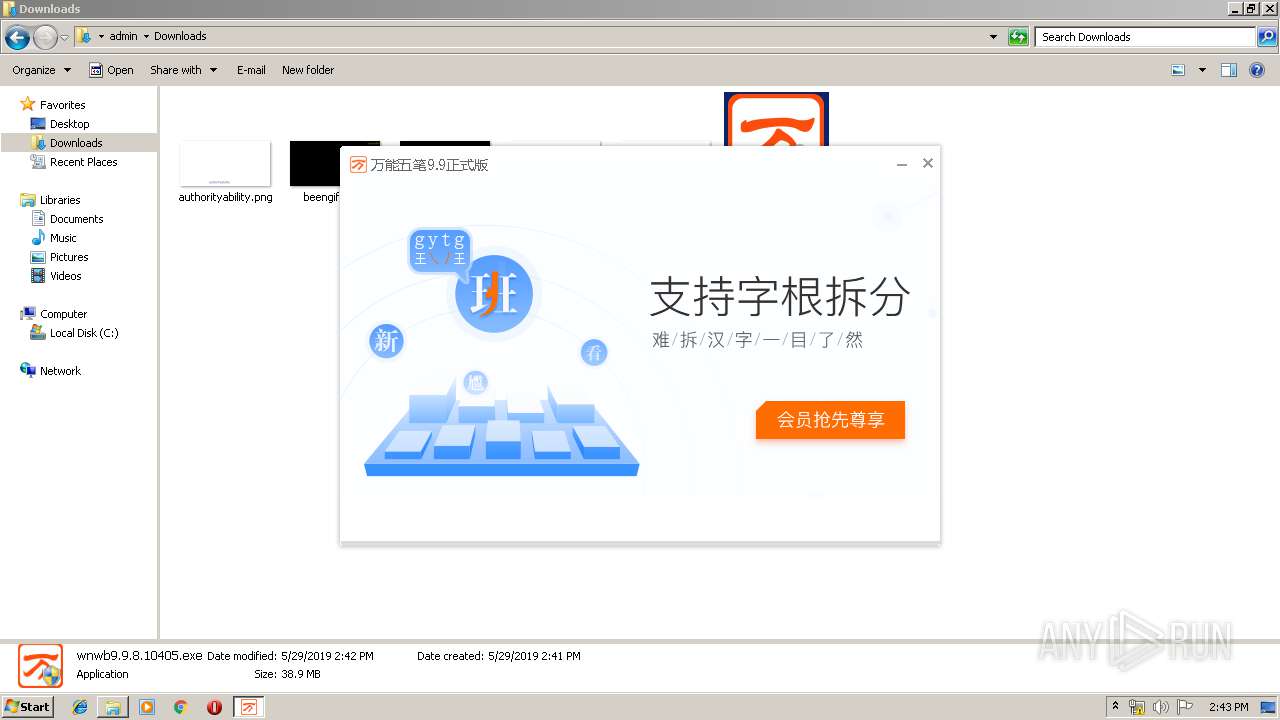Click E-mail in the toolbar
Viewport: 1280px width, 720px height.
pyautogui.click(x=251, y=70)
